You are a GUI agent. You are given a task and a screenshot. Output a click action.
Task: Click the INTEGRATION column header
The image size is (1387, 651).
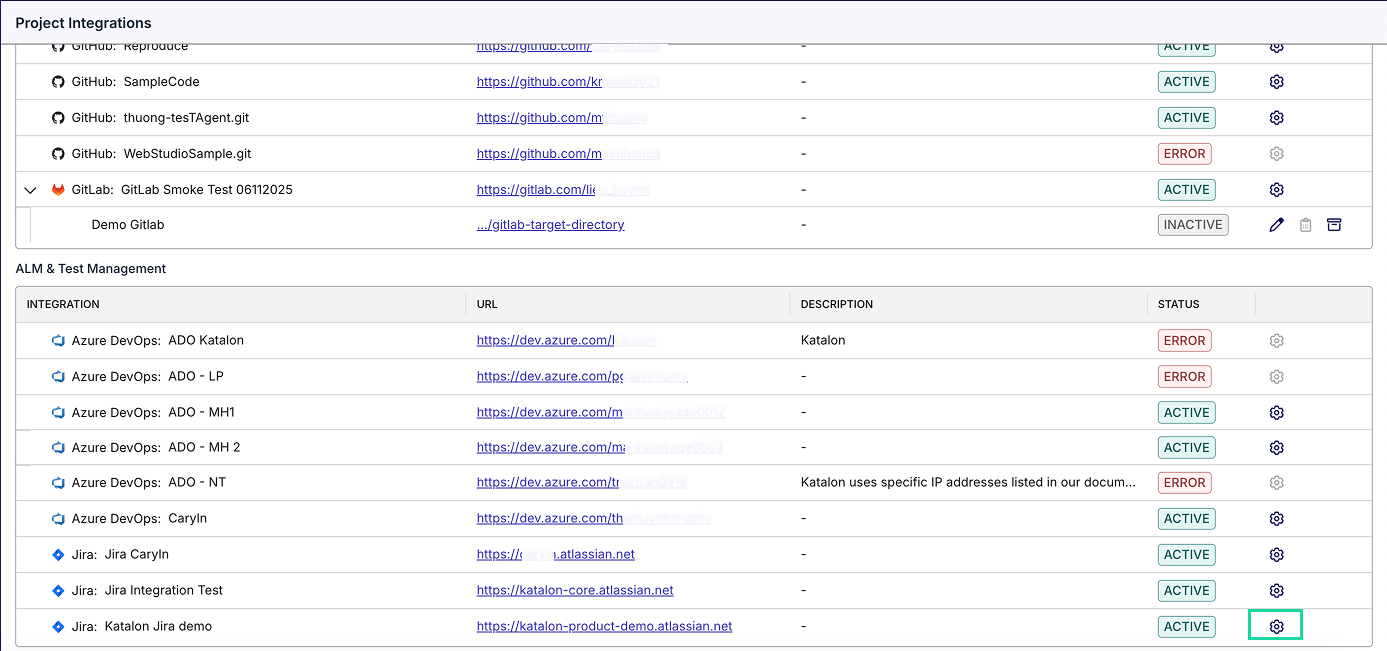click(x=63, y=305)
